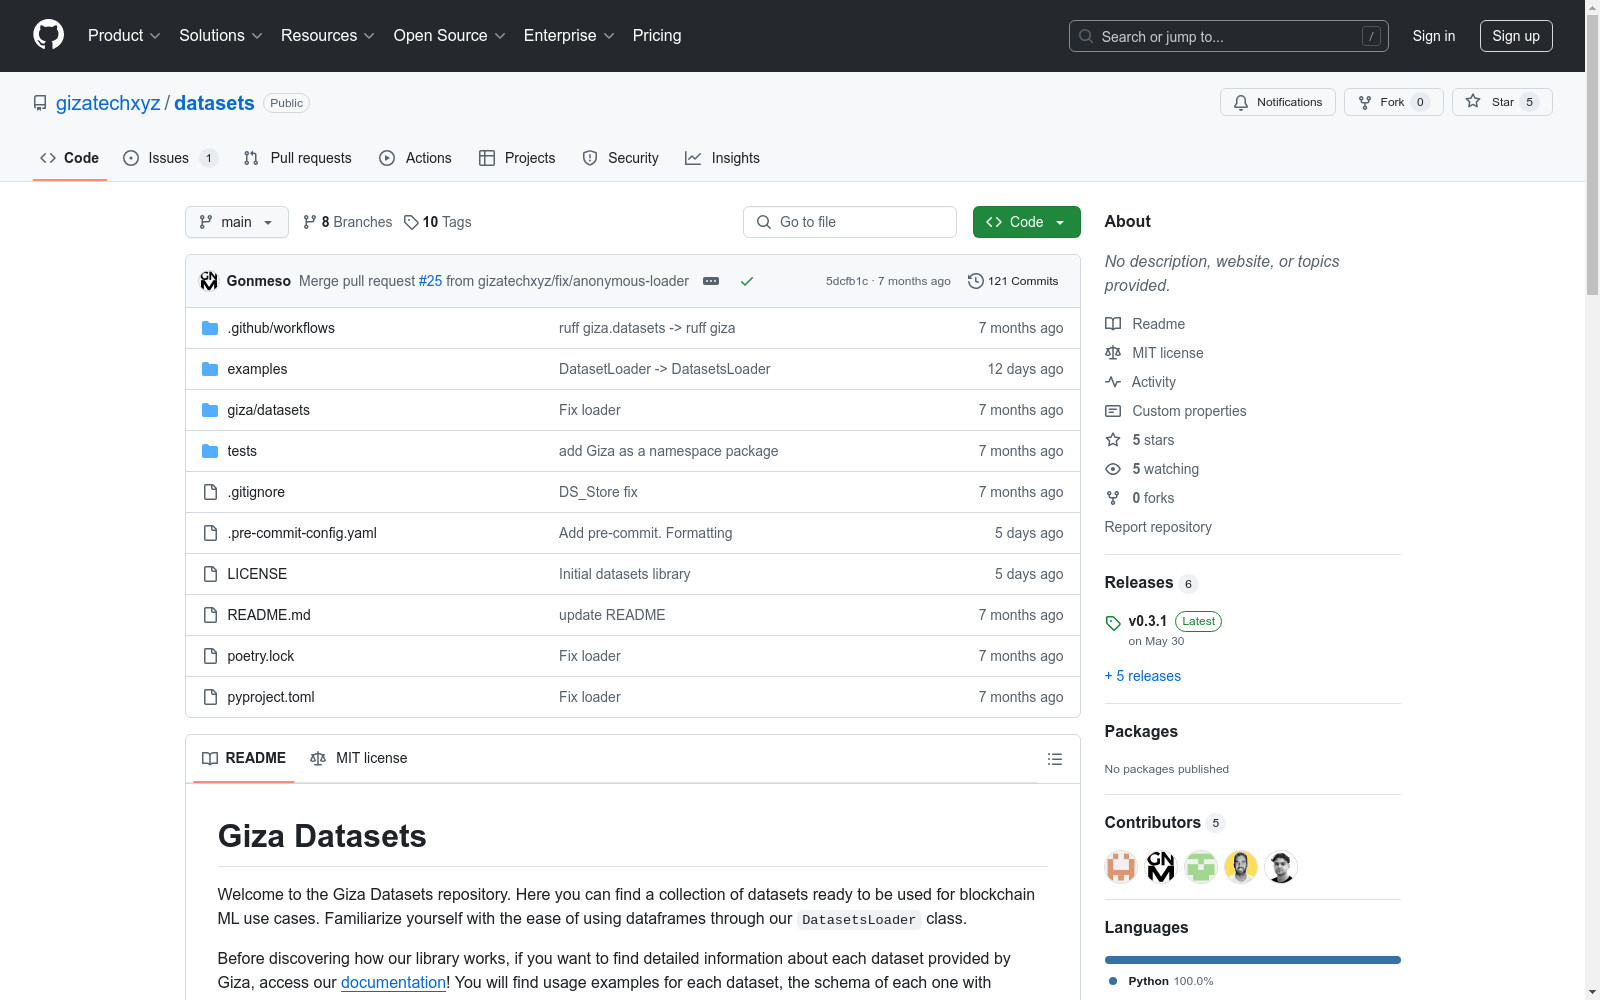The image size is (1600, 1000).
Task: Open the README.md file
Action: pos(269,615)
